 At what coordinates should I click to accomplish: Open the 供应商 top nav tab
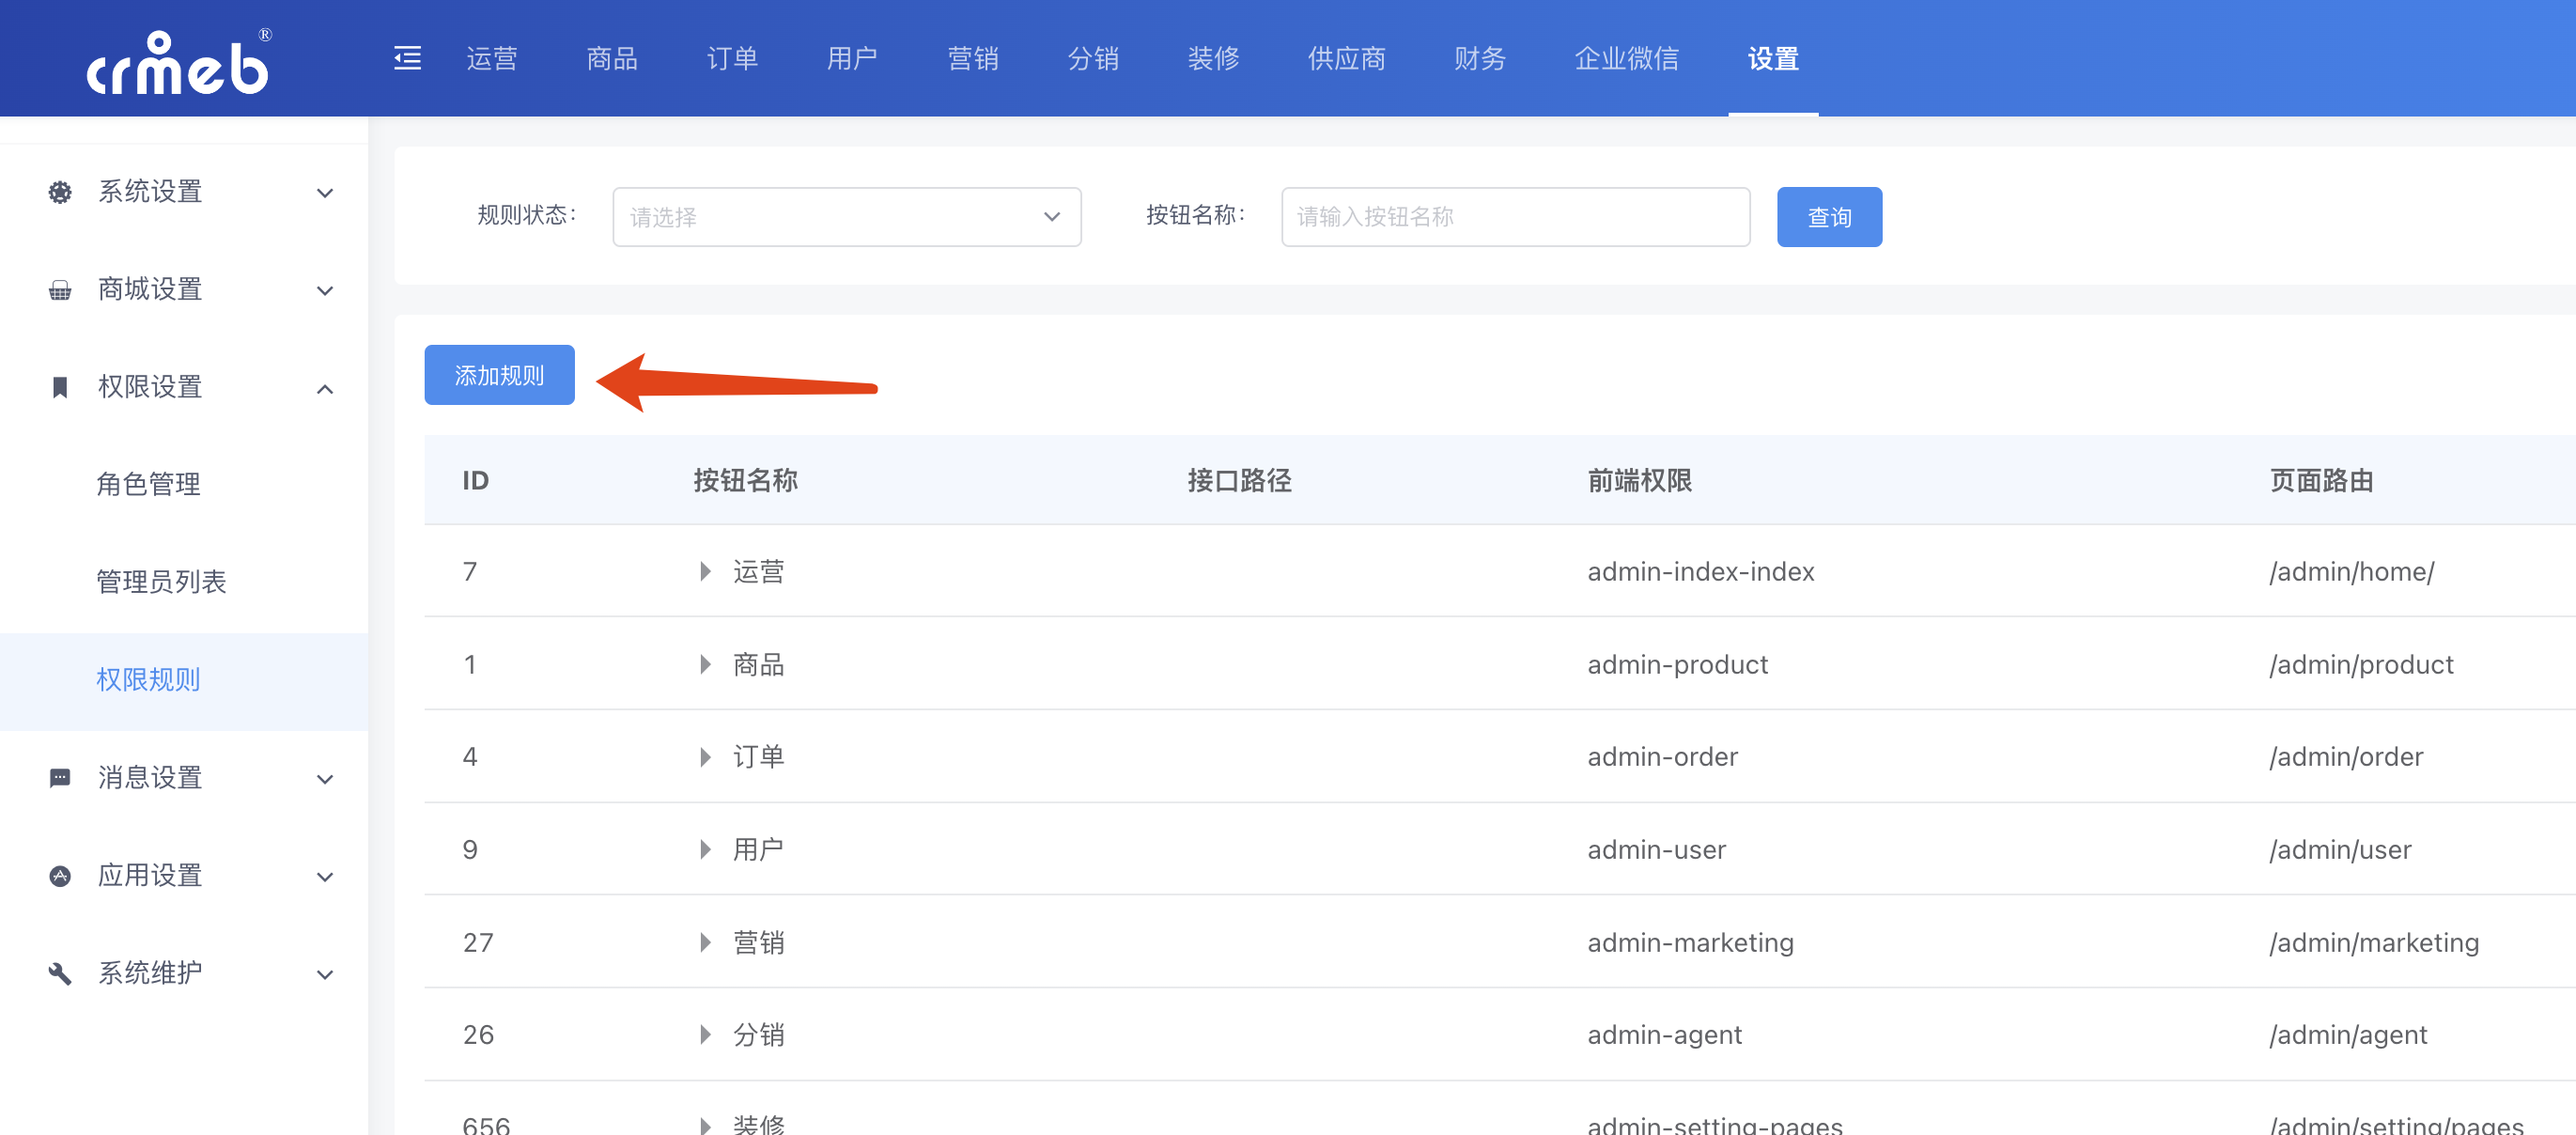pyautogui.click(x=1346, y=59)
